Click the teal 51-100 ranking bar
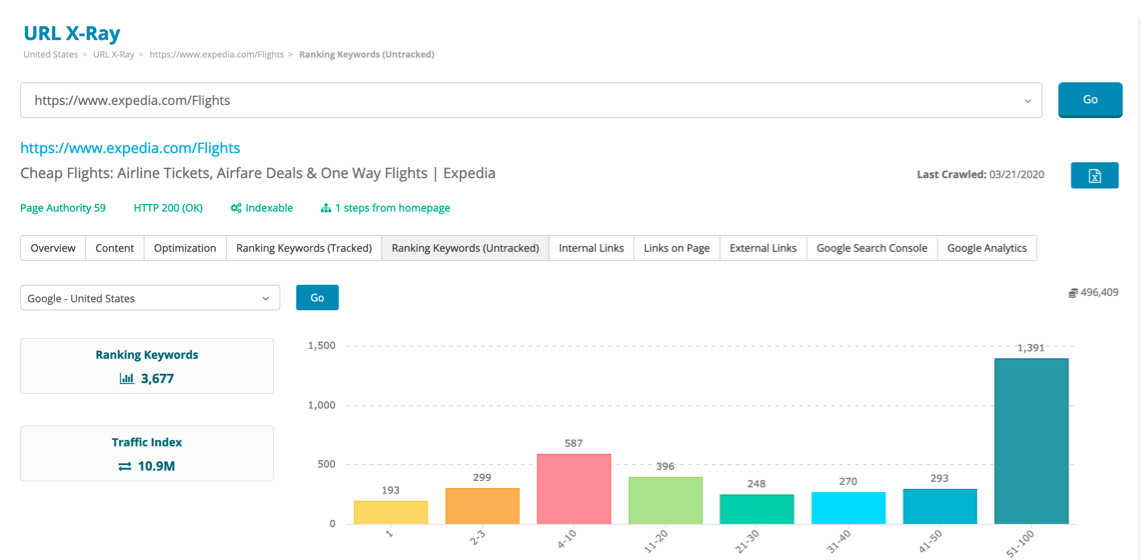Image resolution: width=1146 pixels, height=560 pixels. tap(1031, 441)
